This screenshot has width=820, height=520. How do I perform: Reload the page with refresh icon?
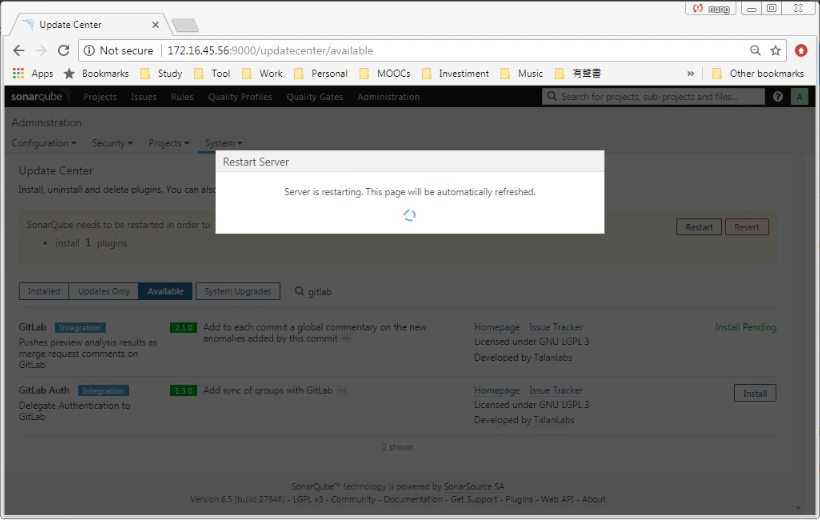(x=63, y=51)
